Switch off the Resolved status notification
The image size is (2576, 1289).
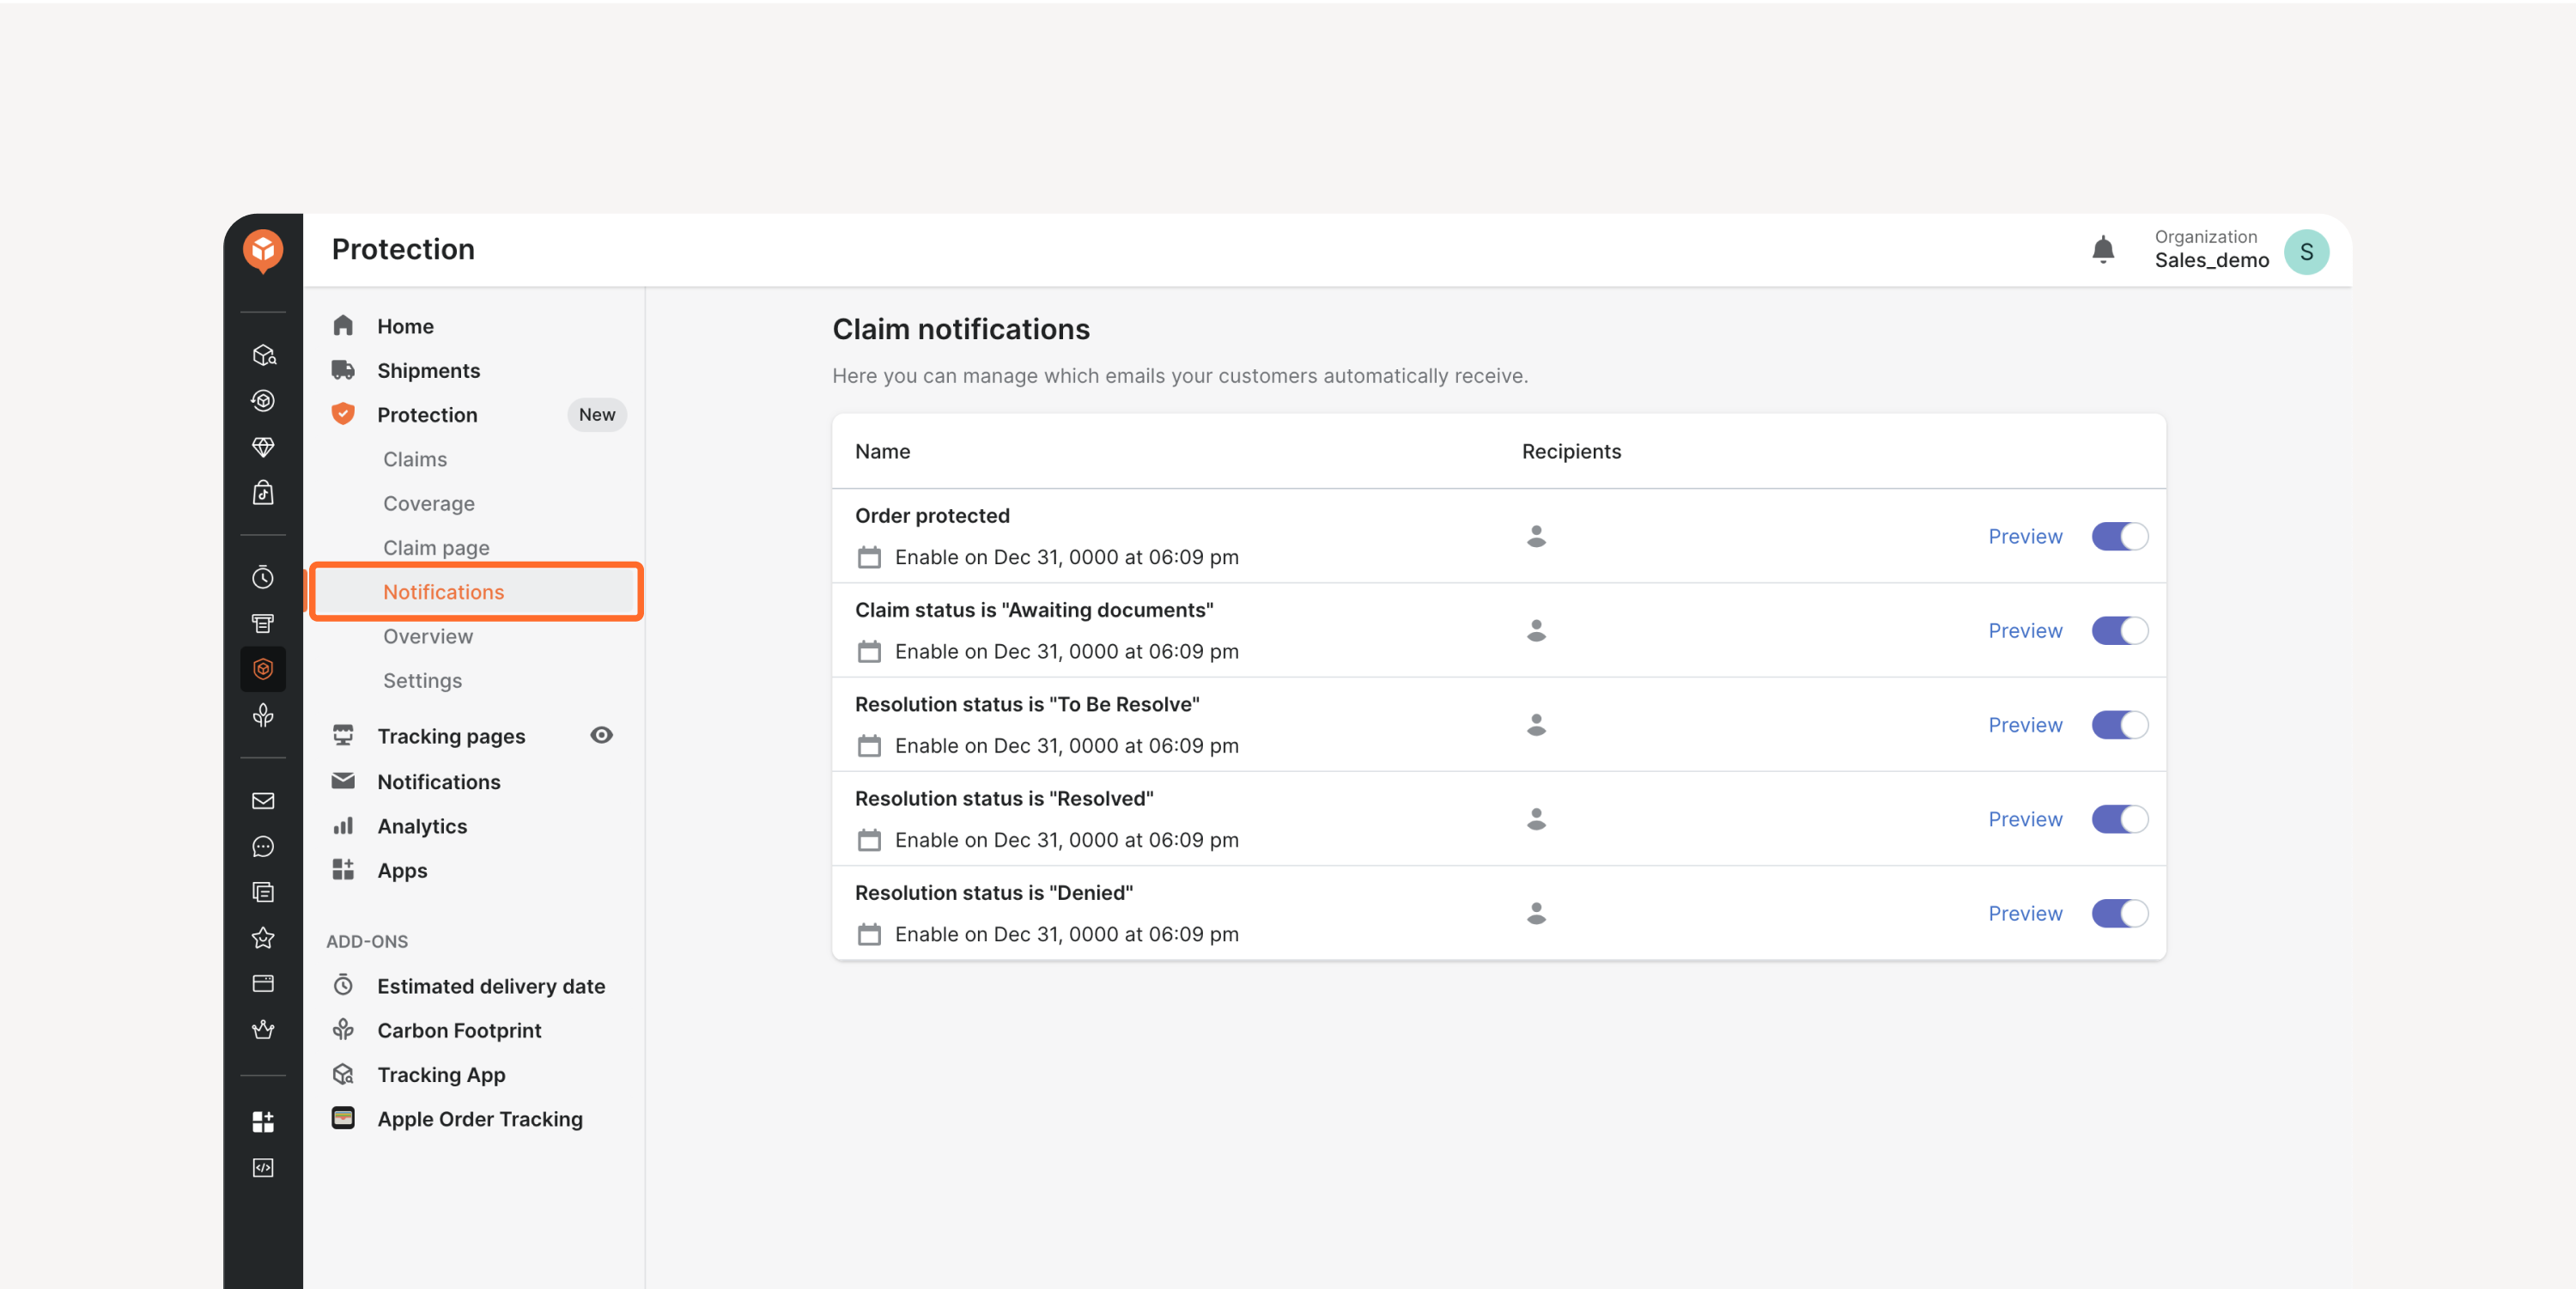click(2119, 819)
